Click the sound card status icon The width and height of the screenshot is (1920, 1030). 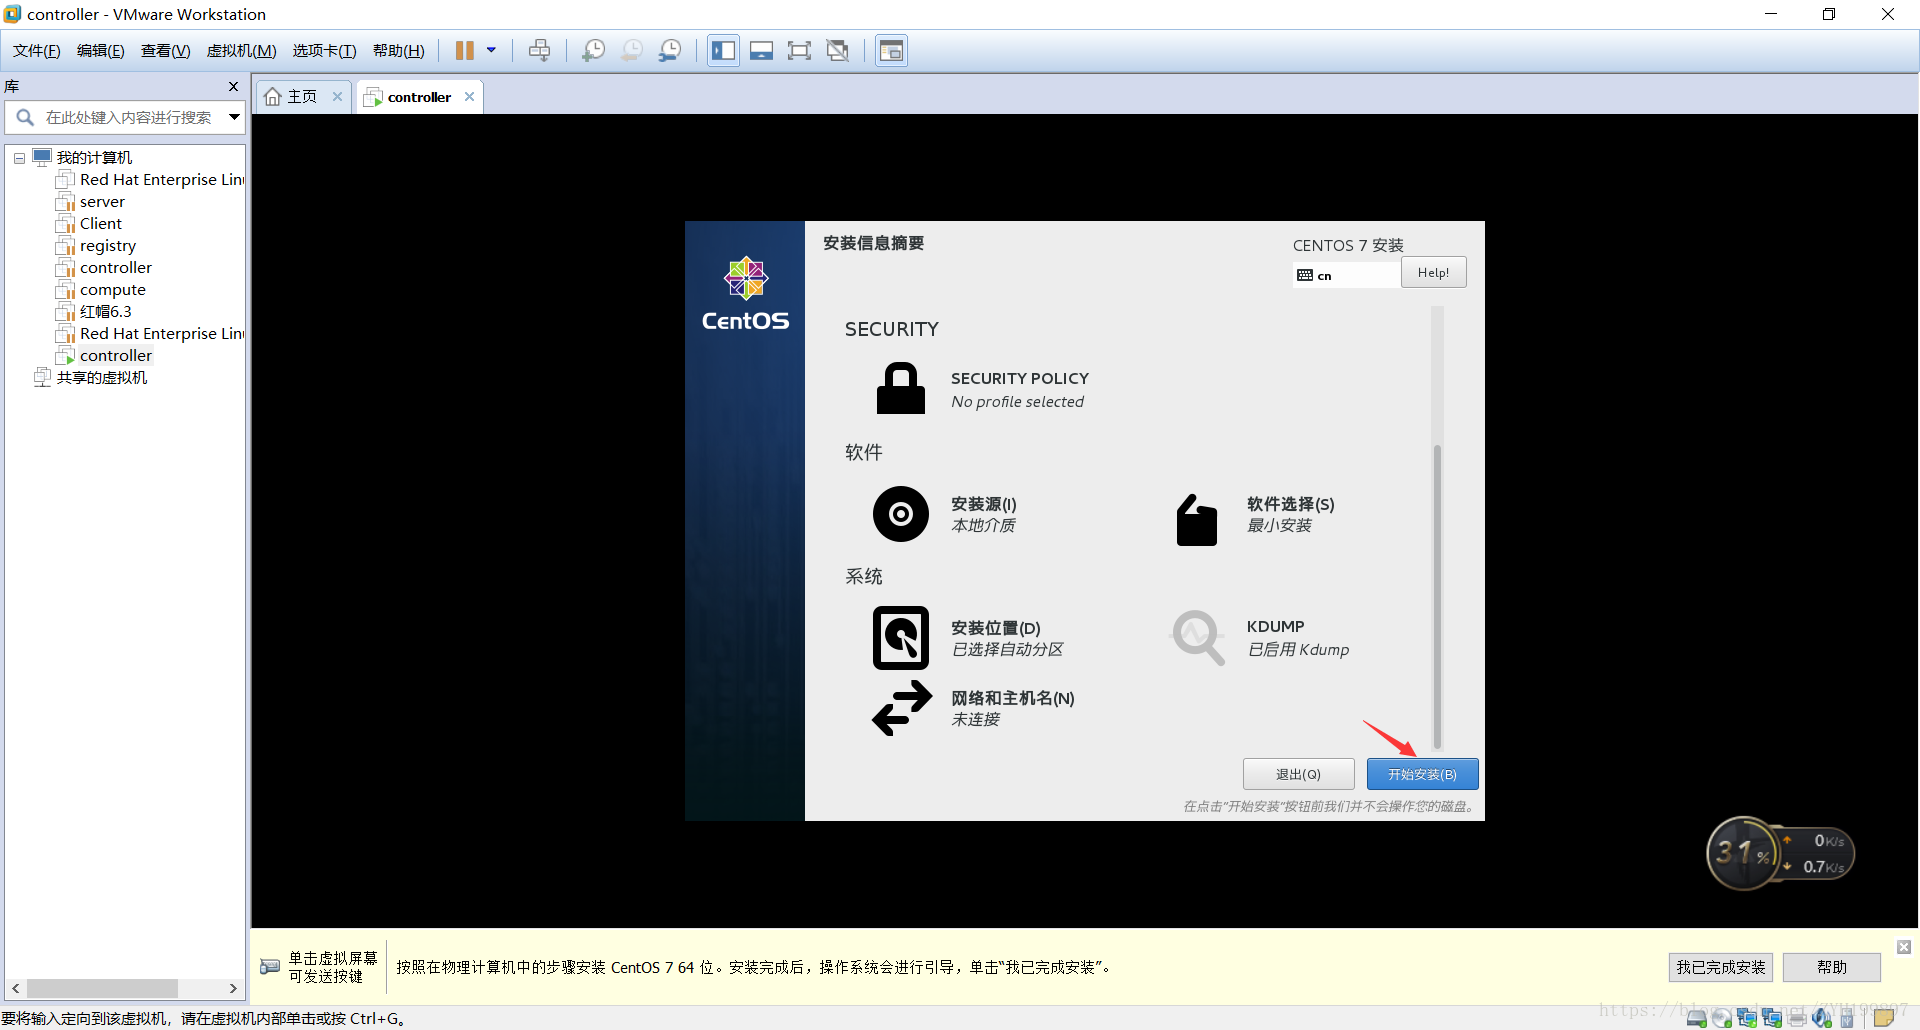point(1822,1019)
